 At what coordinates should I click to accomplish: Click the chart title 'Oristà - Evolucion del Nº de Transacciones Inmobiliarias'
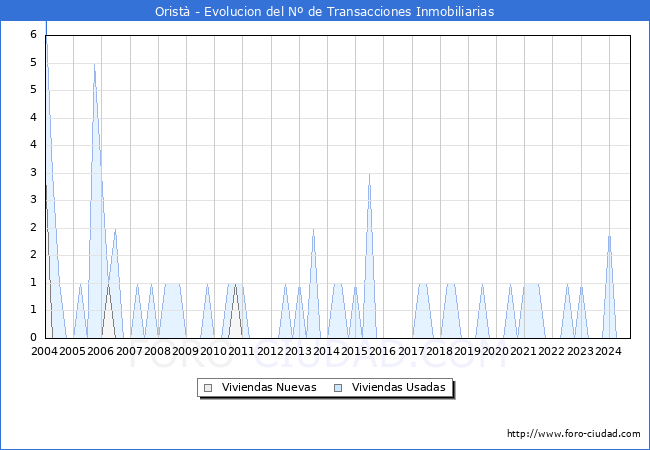[x=325, y=11]
